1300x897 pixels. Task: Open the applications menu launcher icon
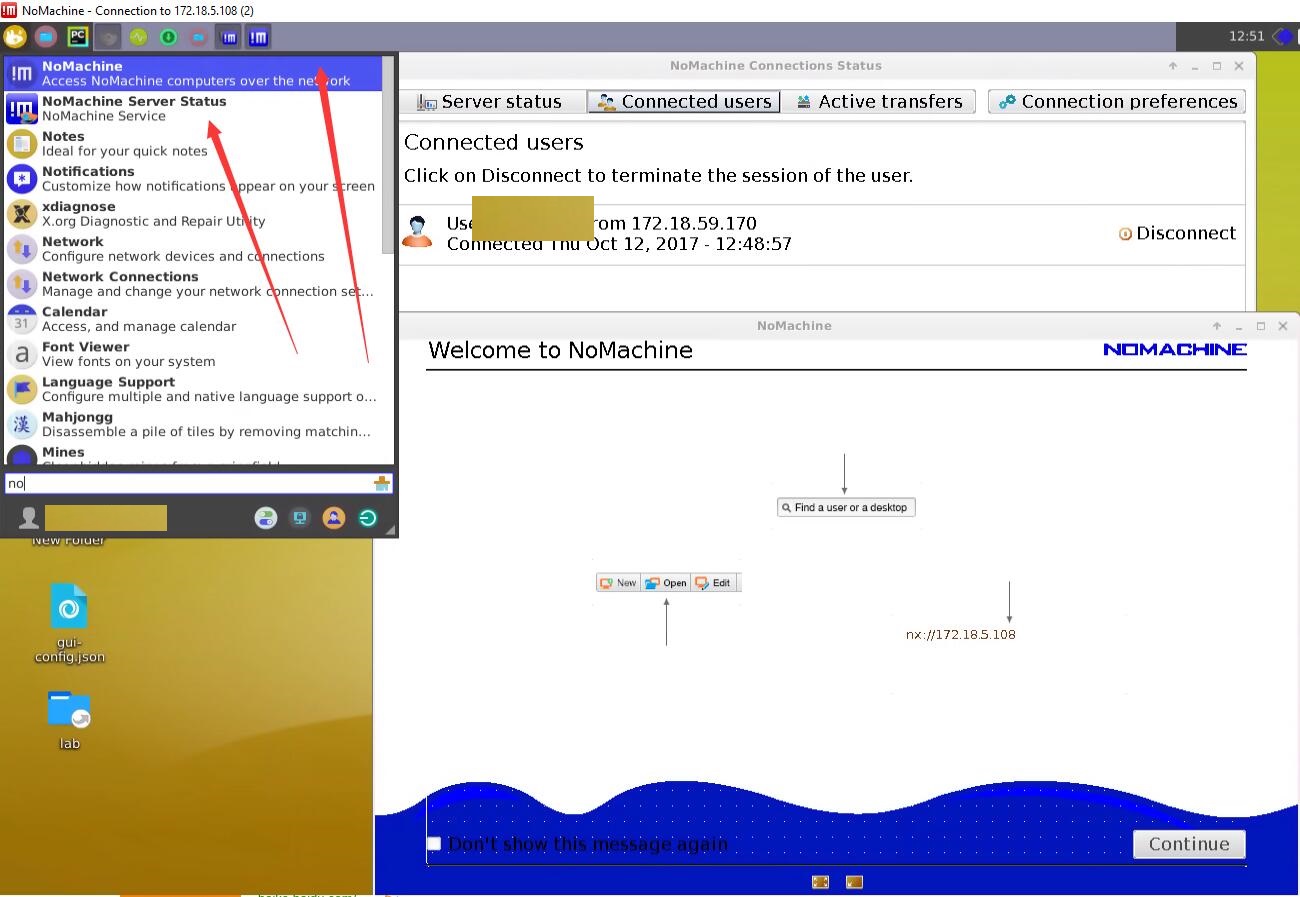pyautogui.click(x=14, y=37)
